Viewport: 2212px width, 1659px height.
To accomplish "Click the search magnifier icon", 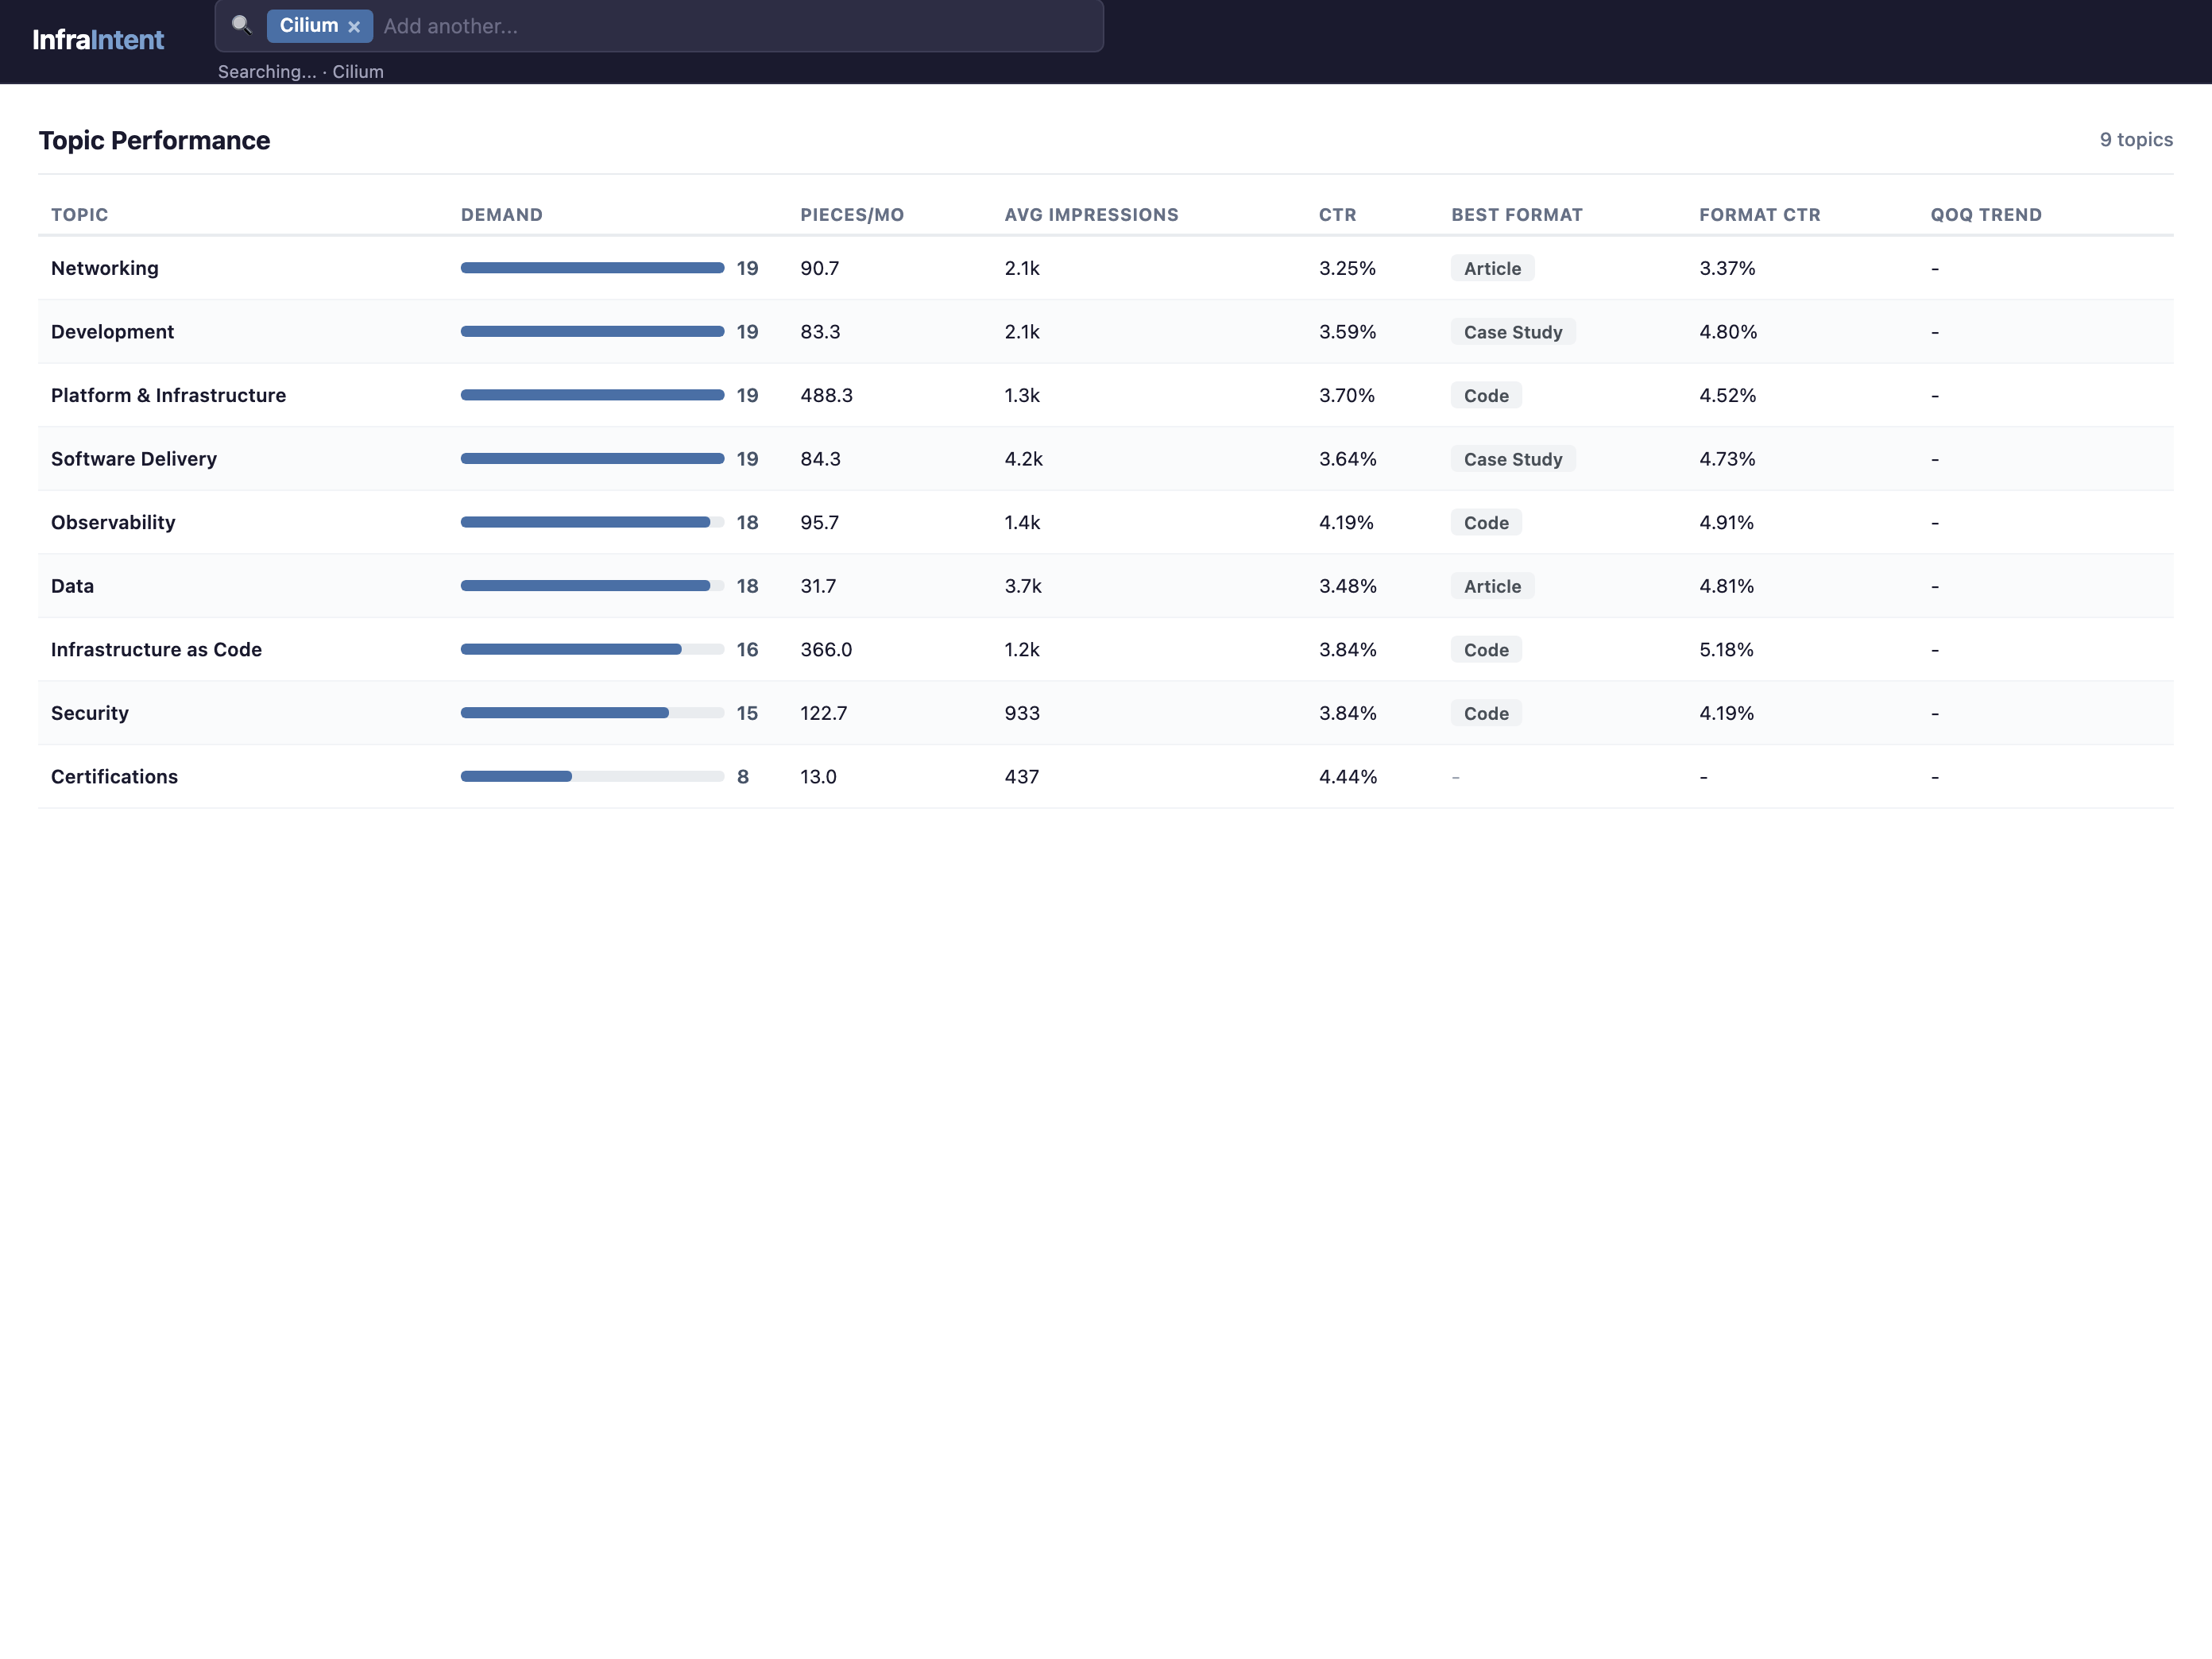I will coord(242,26).
